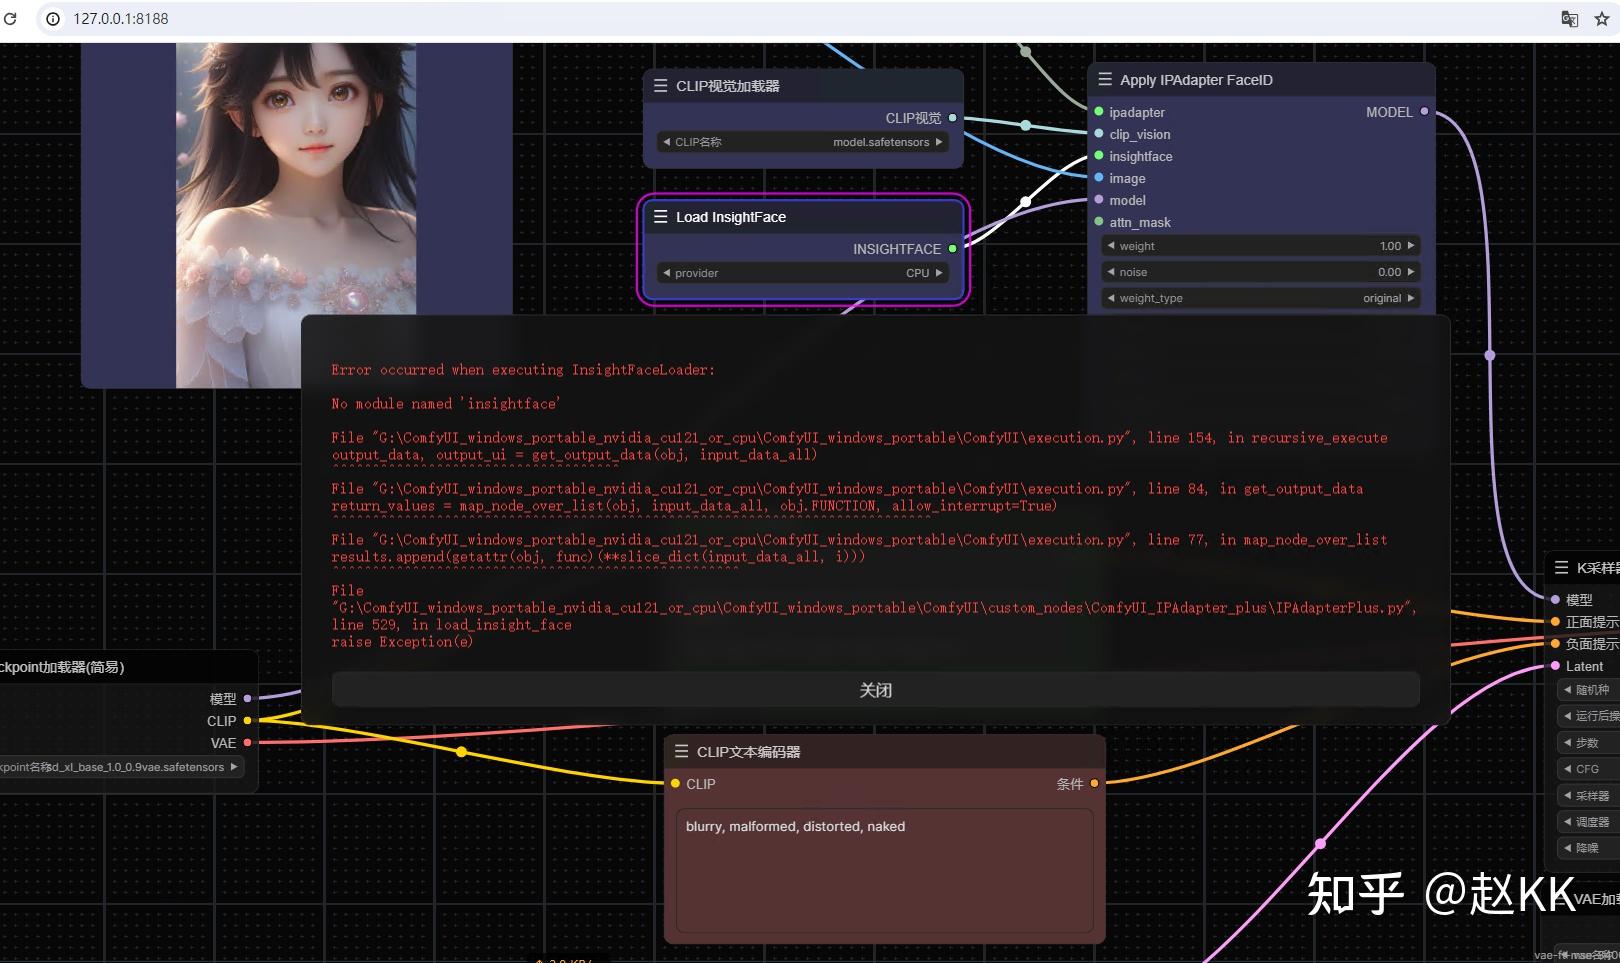Open the weight_type selector showing original
1620x963 pixels.
[x=1260, y=297]
